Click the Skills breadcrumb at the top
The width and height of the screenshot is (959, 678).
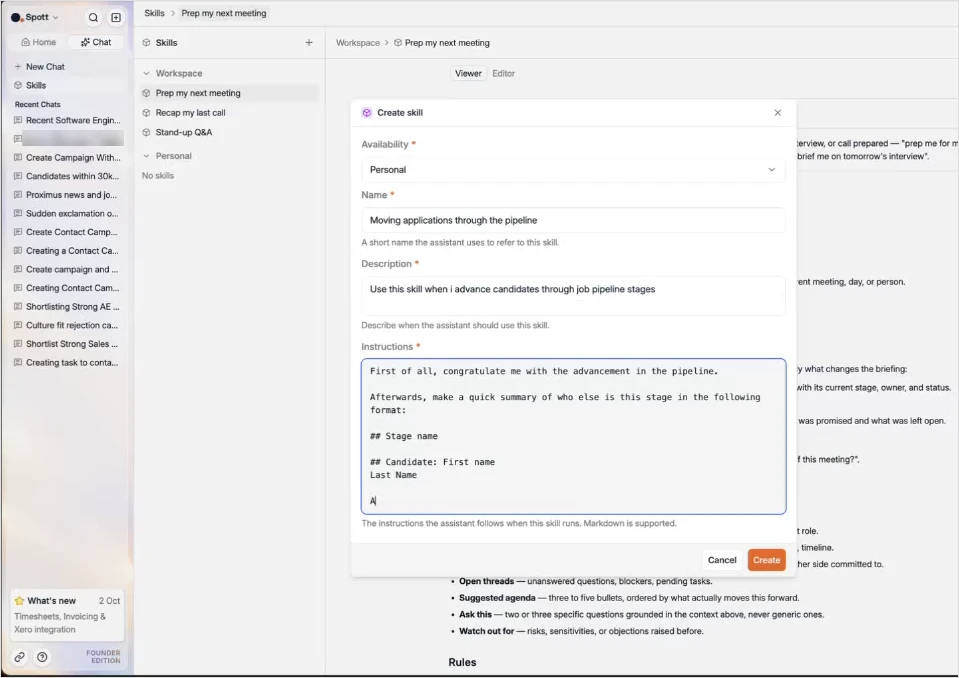pyautogui.click(x=154, y=13)
